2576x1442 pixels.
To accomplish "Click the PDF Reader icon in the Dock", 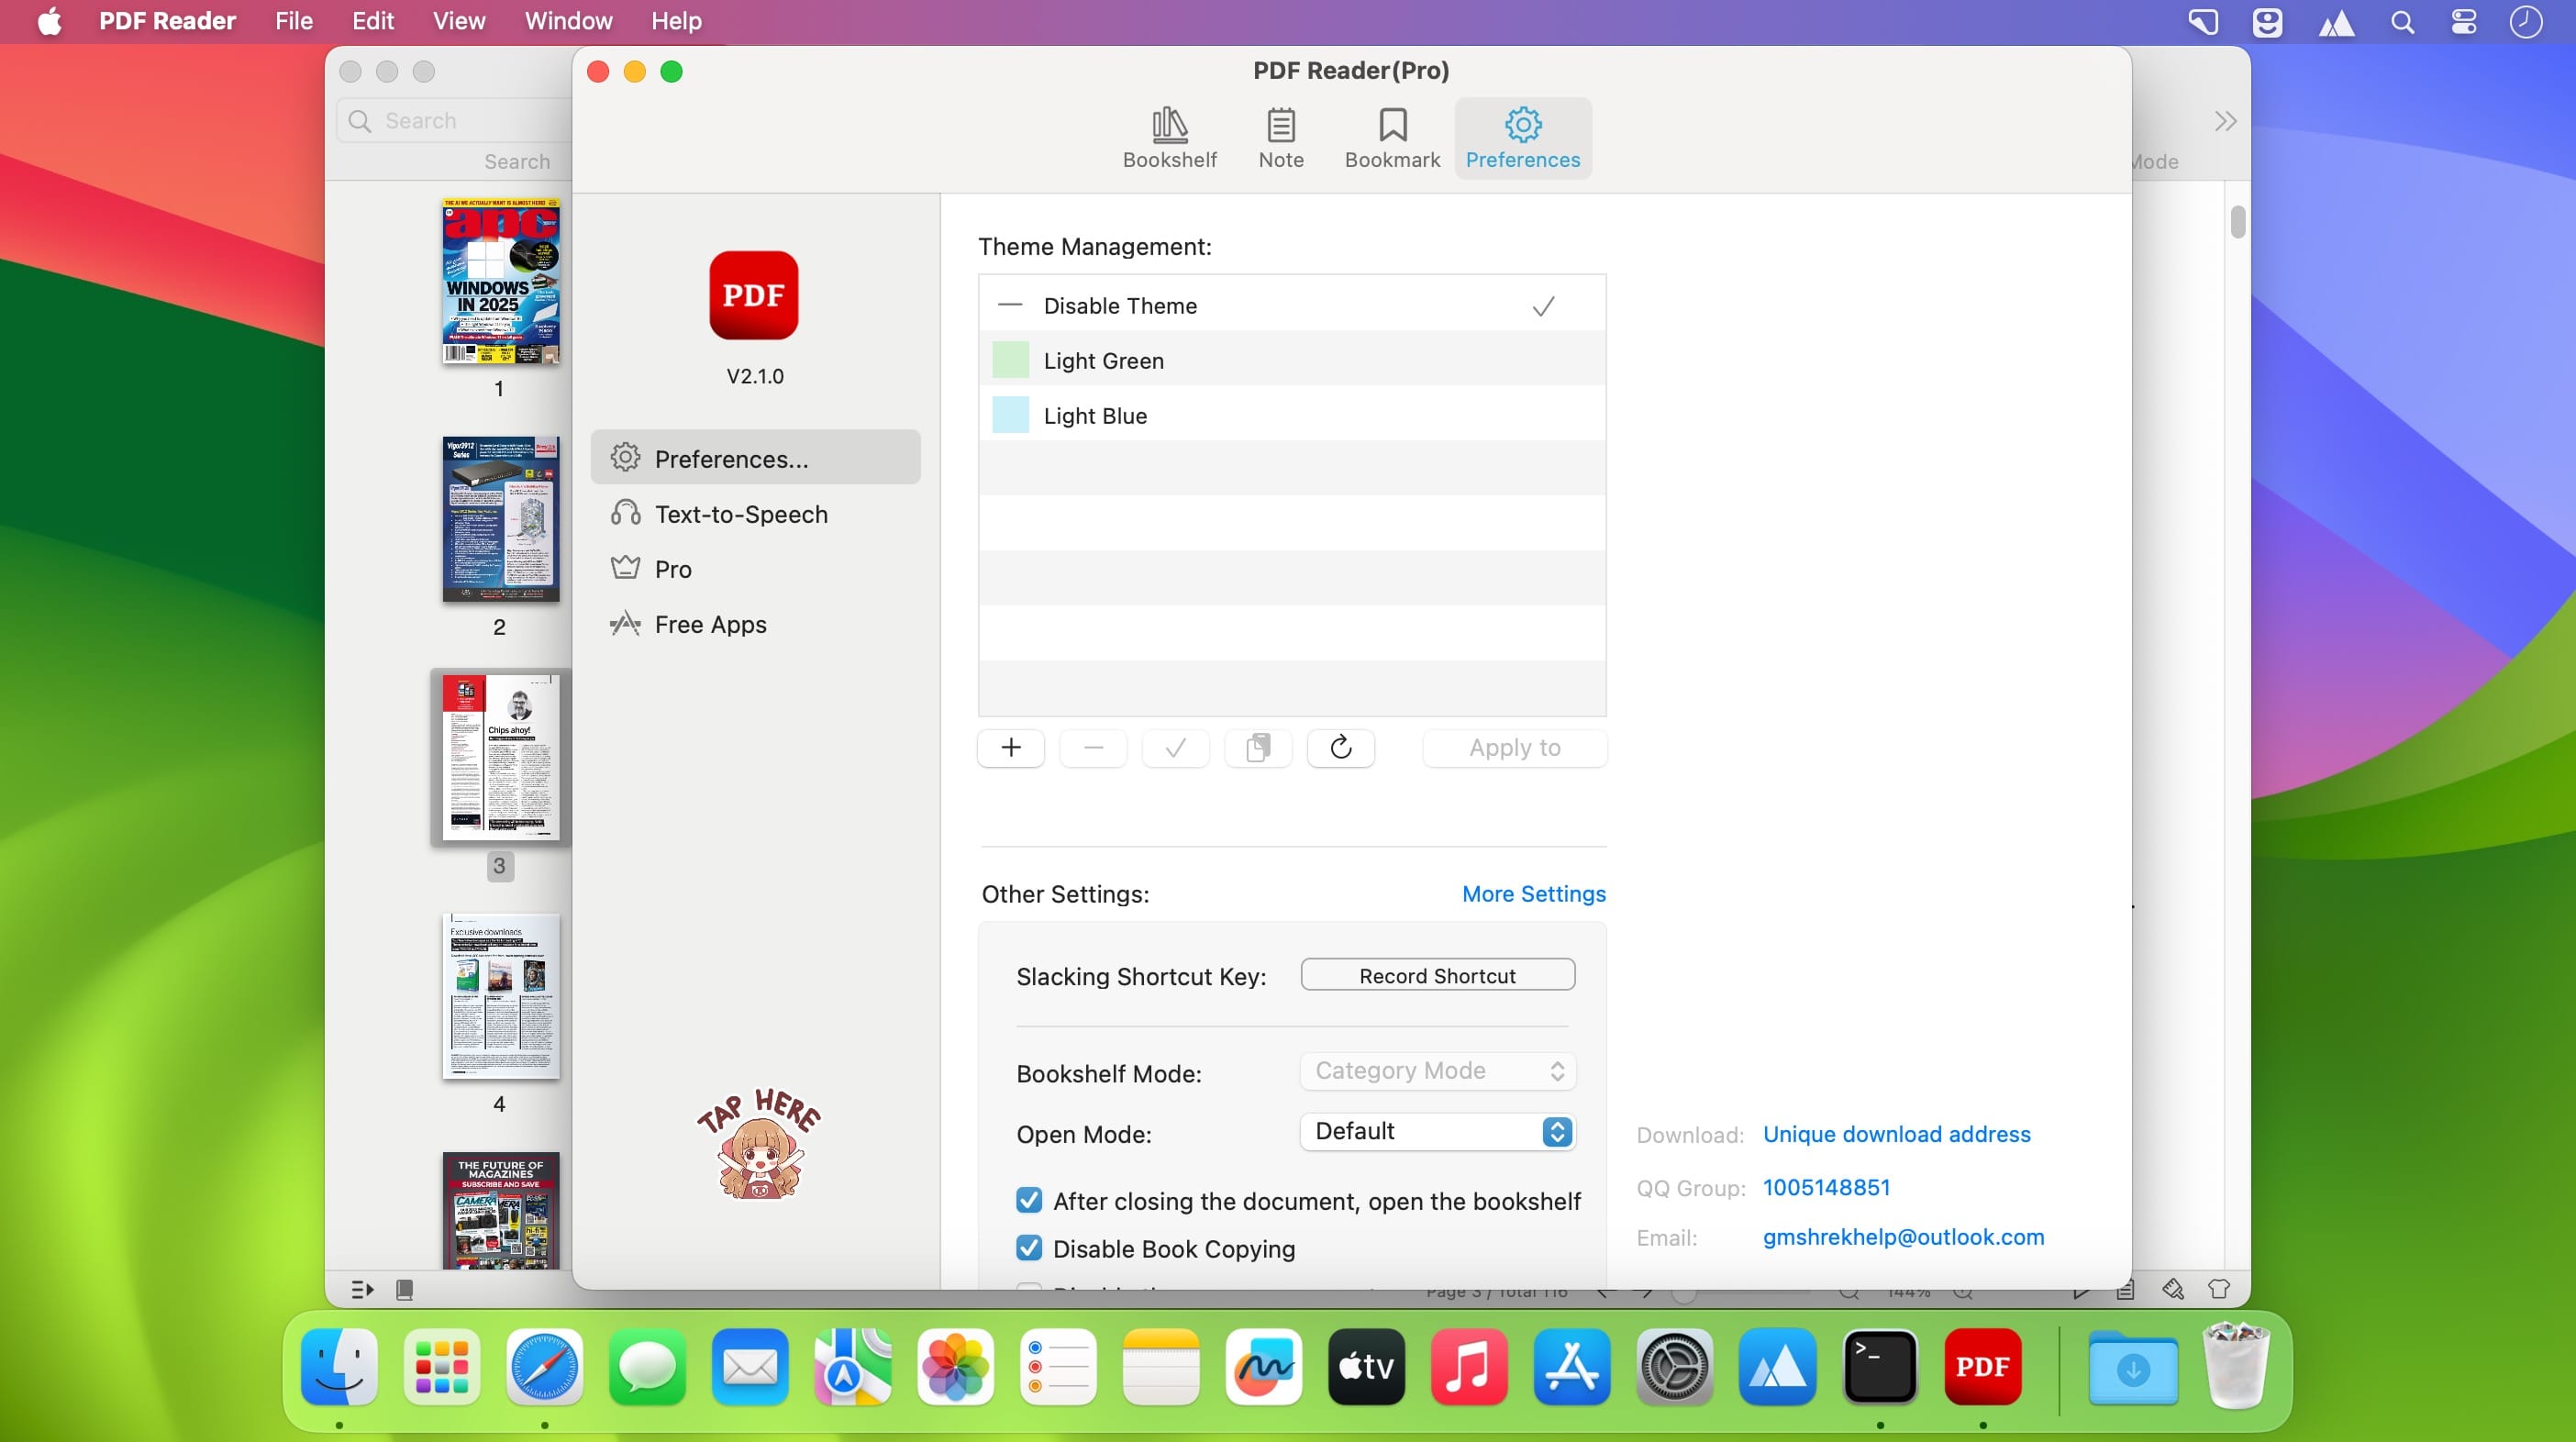I will point(1983,1366).
